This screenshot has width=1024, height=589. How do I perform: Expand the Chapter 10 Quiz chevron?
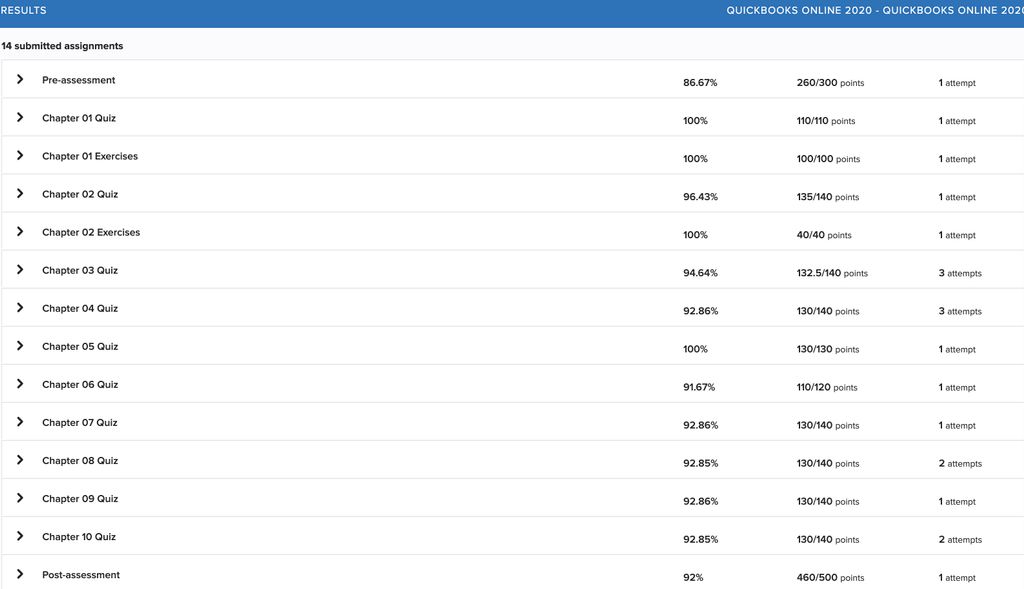click(20, 536)
